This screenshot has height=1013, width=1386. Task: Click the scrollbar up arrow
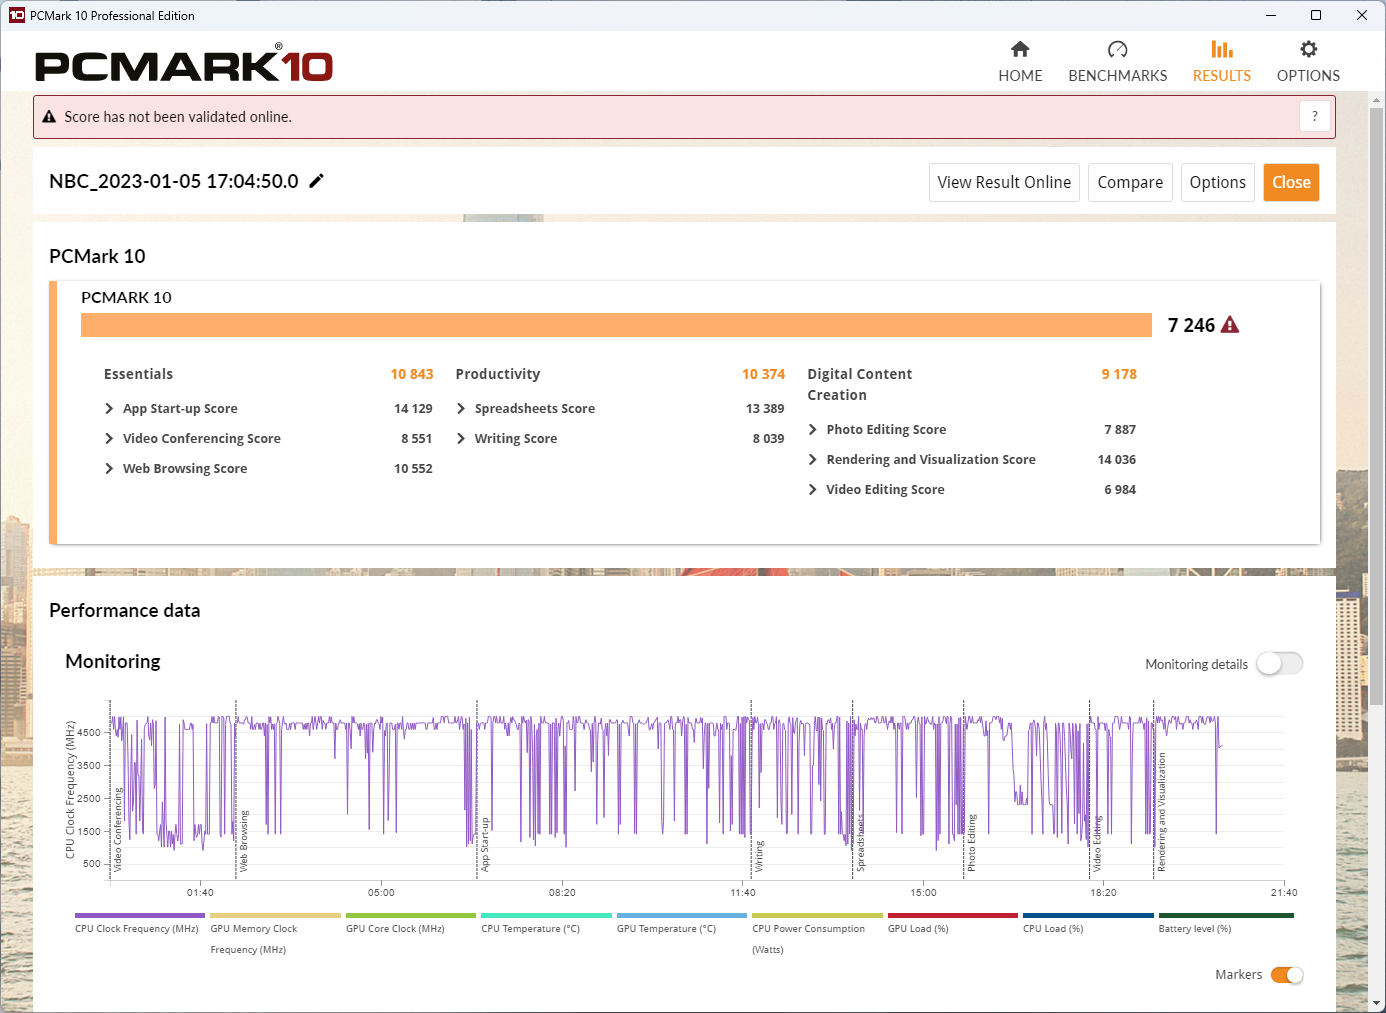pos(1377,100)
